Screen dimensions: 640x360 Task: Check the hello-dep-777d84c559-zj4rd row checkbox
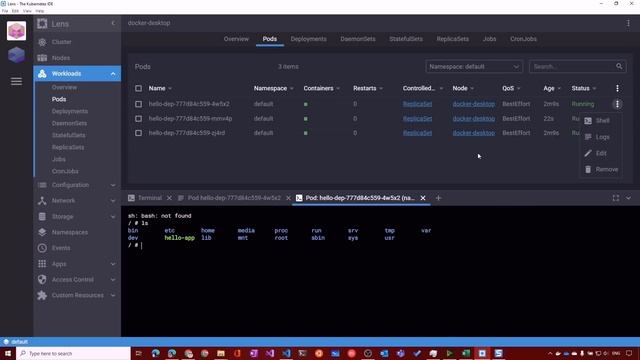coord(138,133)
